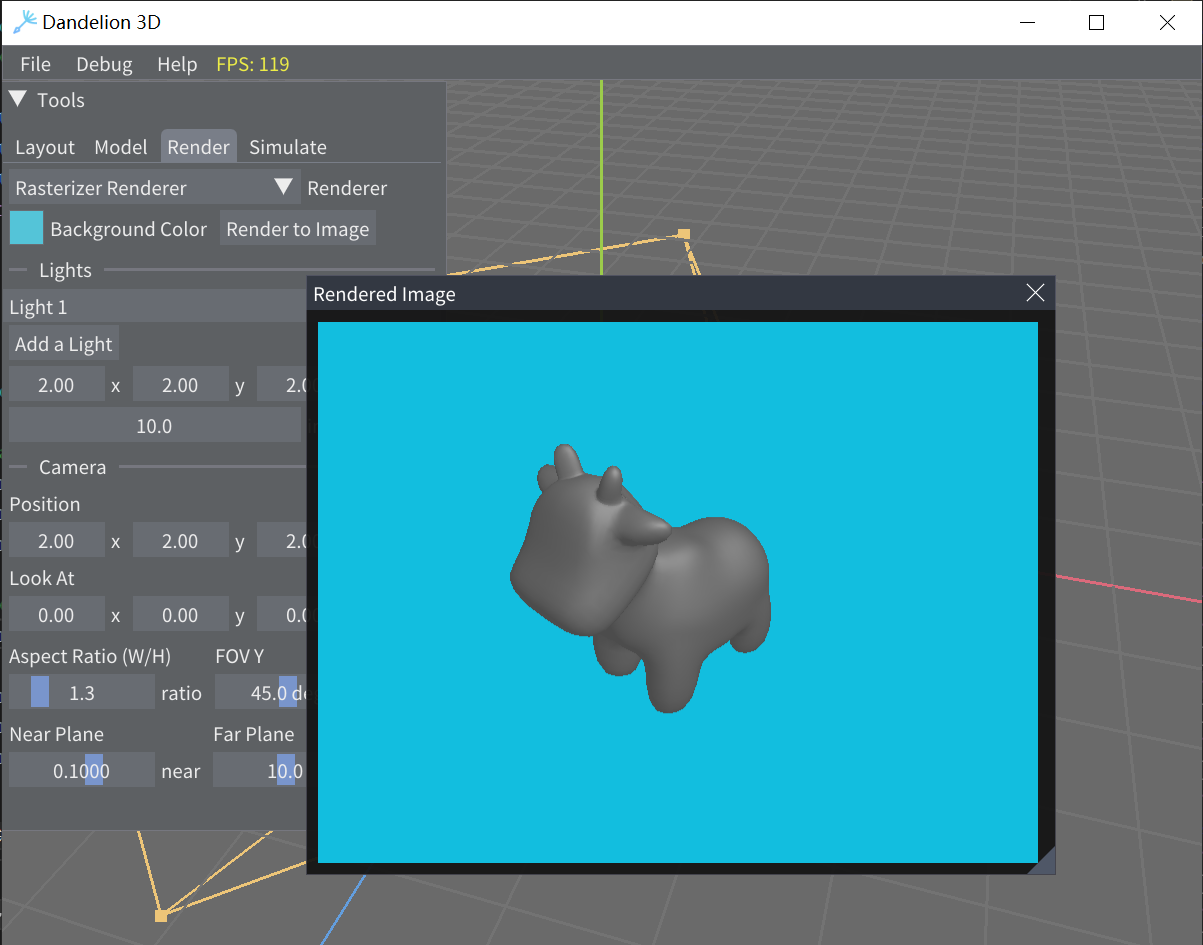Open the File menu
1203x945 pixels.
point(35,64)
